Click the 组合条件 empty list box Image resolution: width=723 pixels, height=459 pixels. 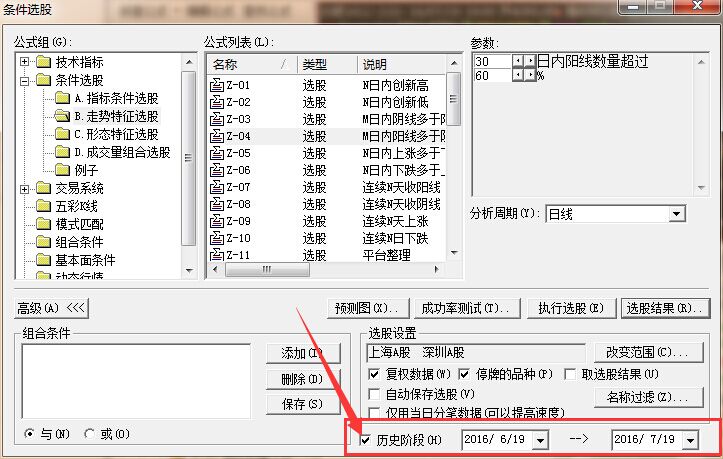[136, 381]
